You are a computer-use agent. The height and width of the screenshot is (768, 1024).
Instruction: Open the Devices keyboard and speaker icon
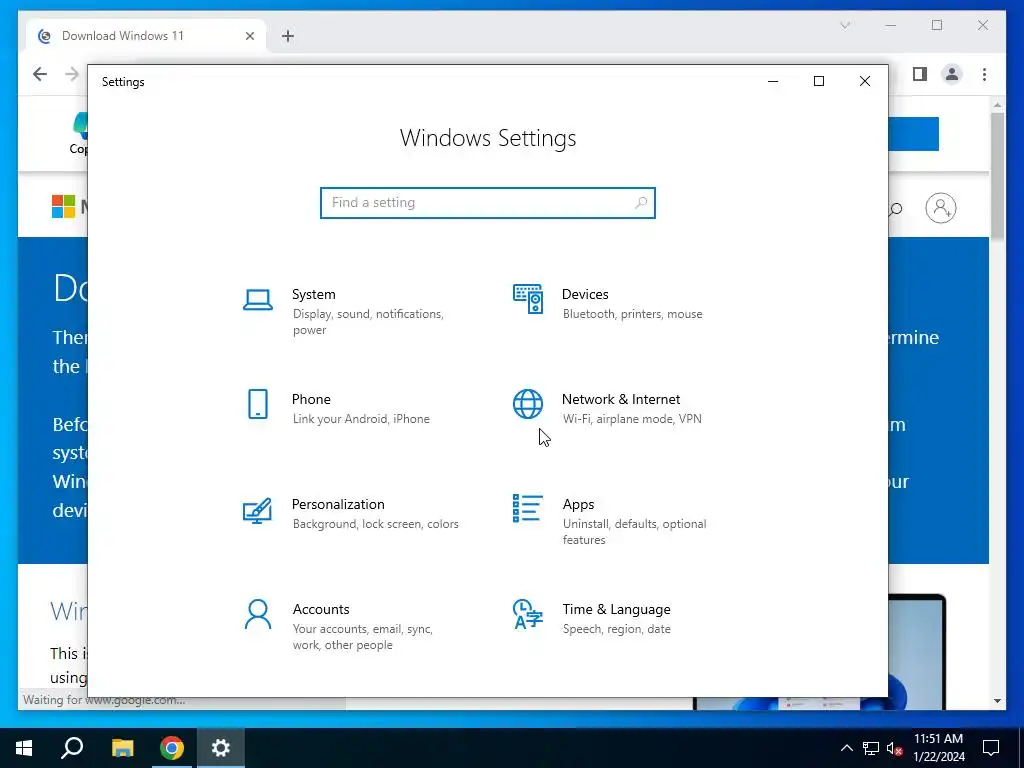[528, 299]
